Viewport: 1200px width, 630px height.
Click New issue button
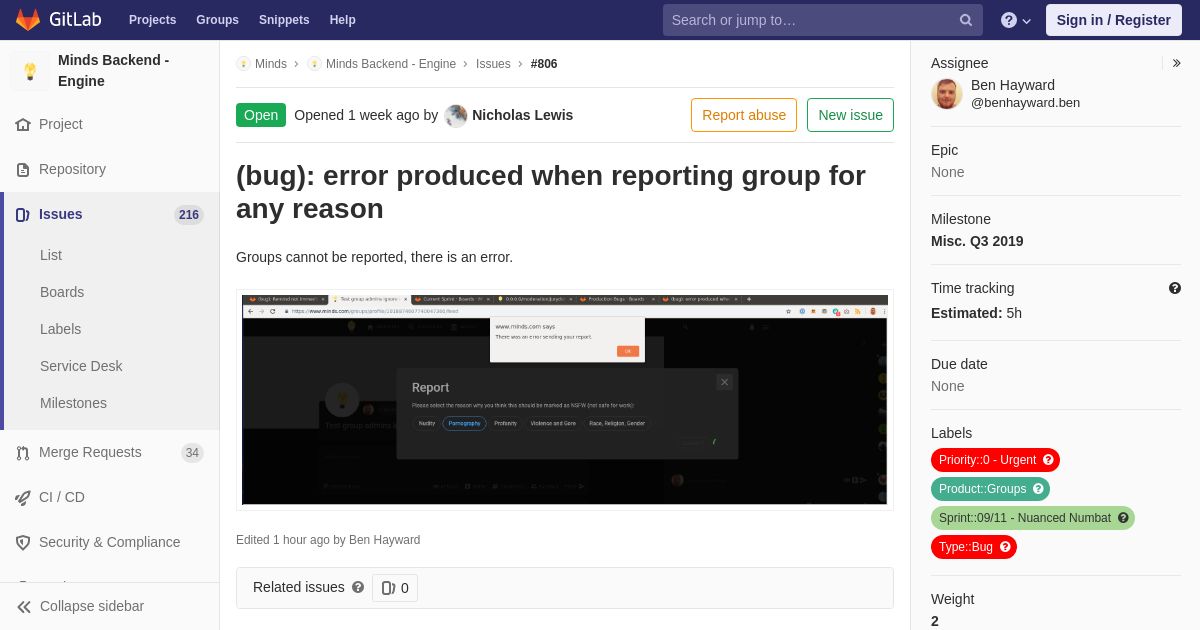point(850,115)
